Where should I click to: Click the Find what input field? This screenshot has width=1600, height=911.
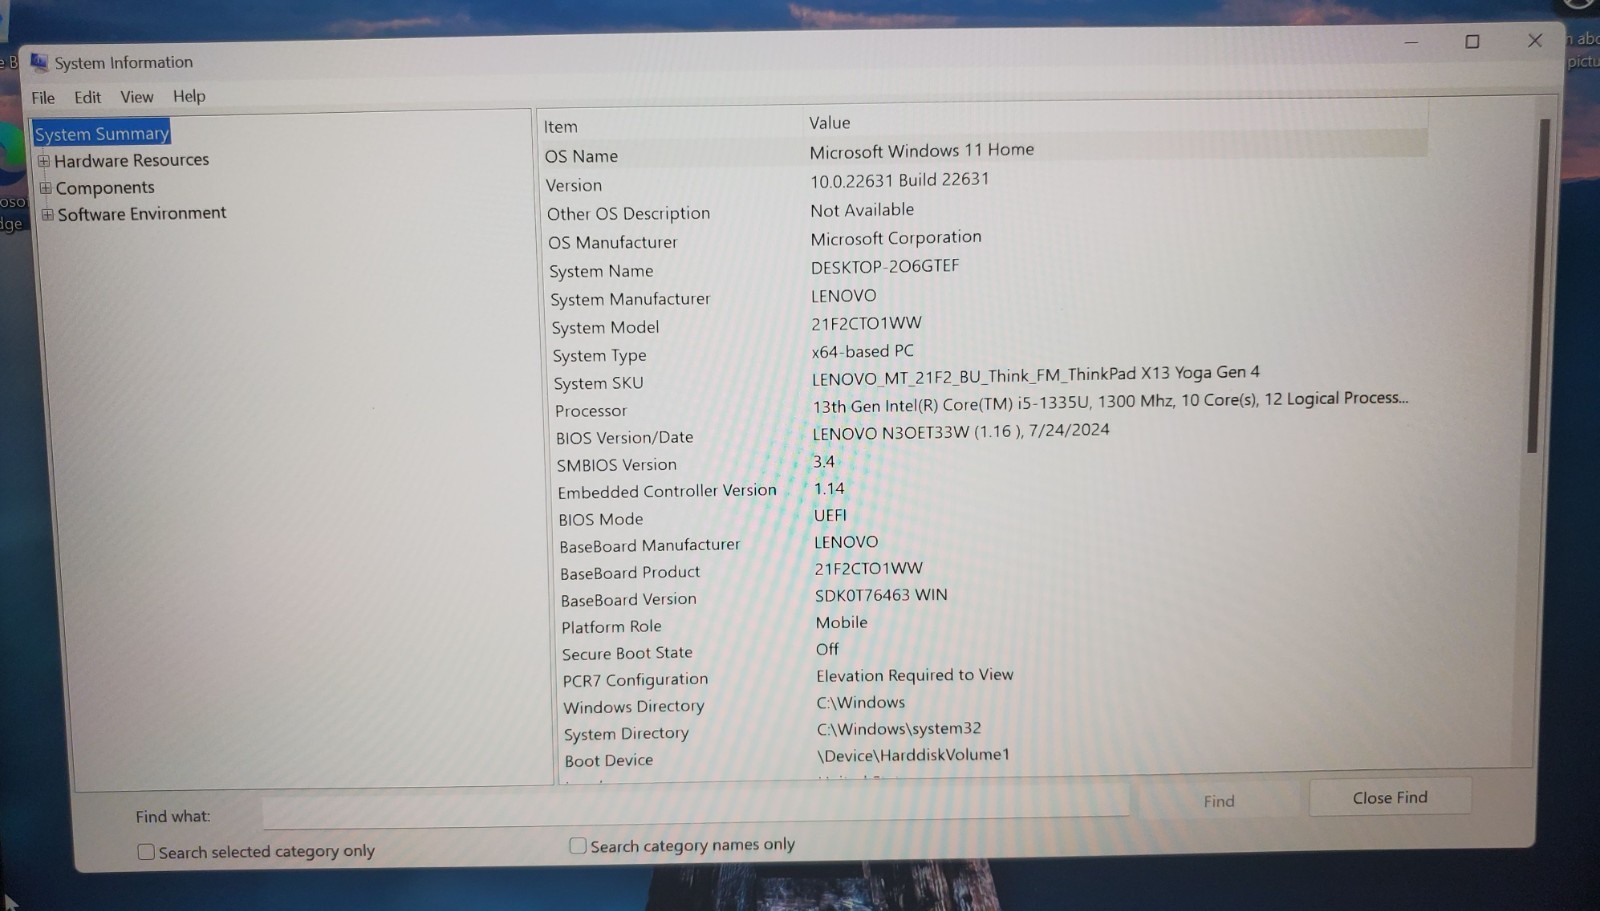click(696, 807)
